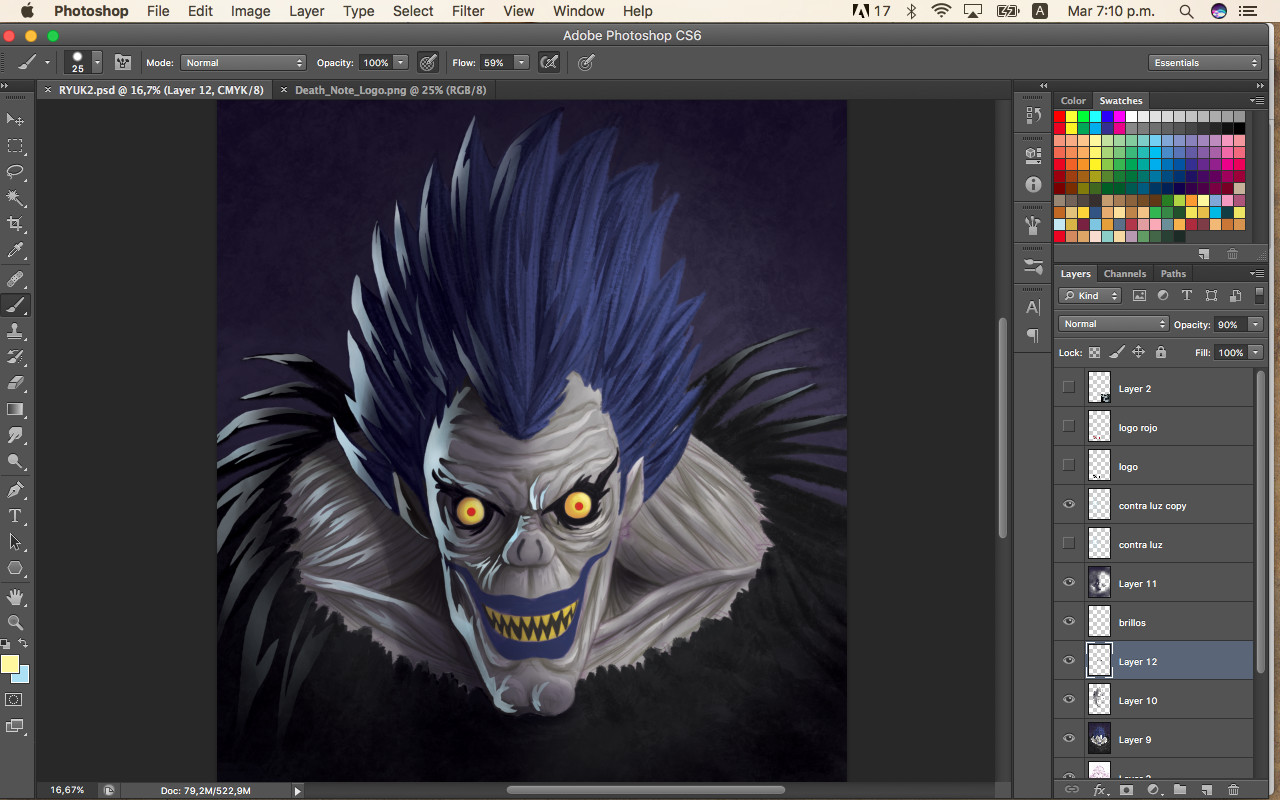Select the Eyedropper tool
This screenshot has height=800, width=1280.
(15, 250)
